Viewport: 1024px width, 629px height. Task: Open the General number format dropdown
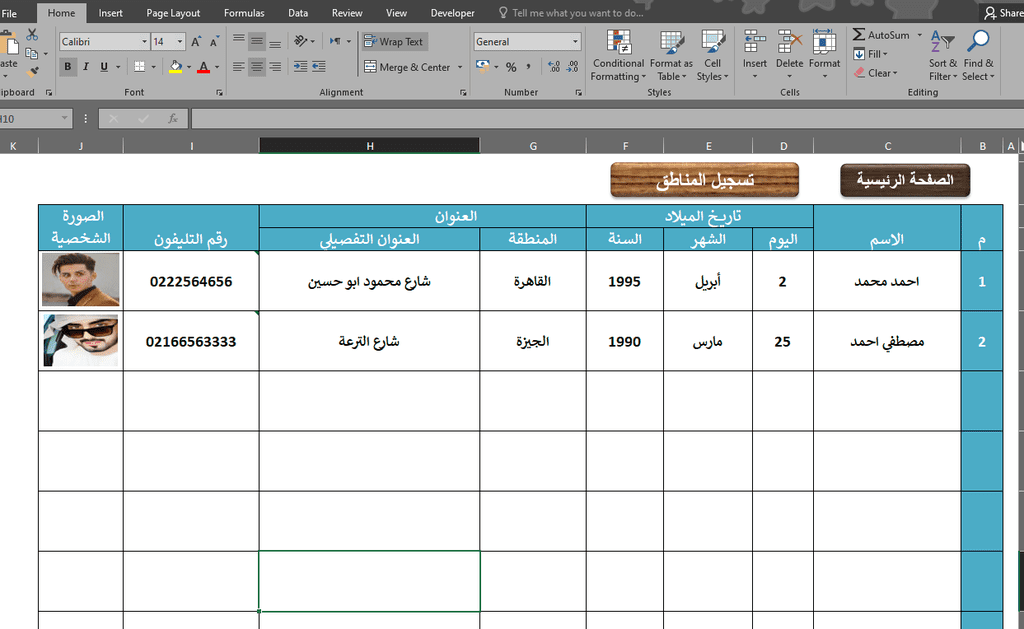pyautogui.click(x=575, y=42)
